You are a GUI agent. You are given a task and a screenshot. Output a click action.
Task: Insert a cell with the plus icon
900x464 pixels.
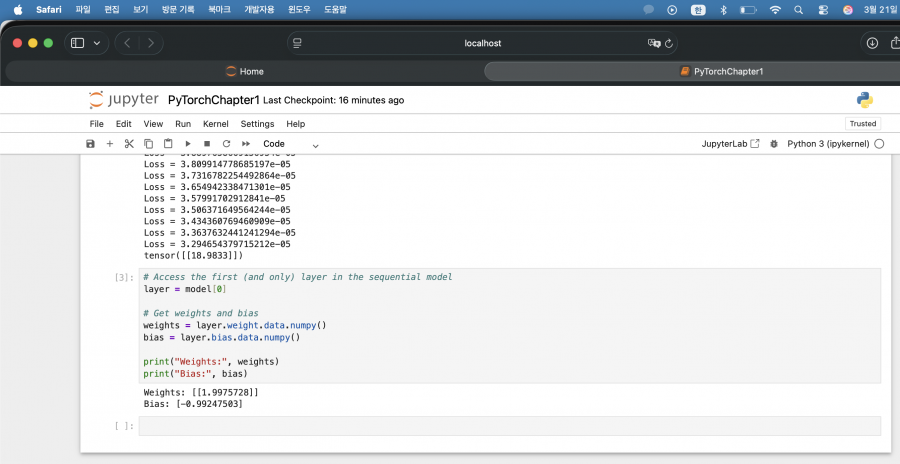pyautogui.click(x=110, y=144)
